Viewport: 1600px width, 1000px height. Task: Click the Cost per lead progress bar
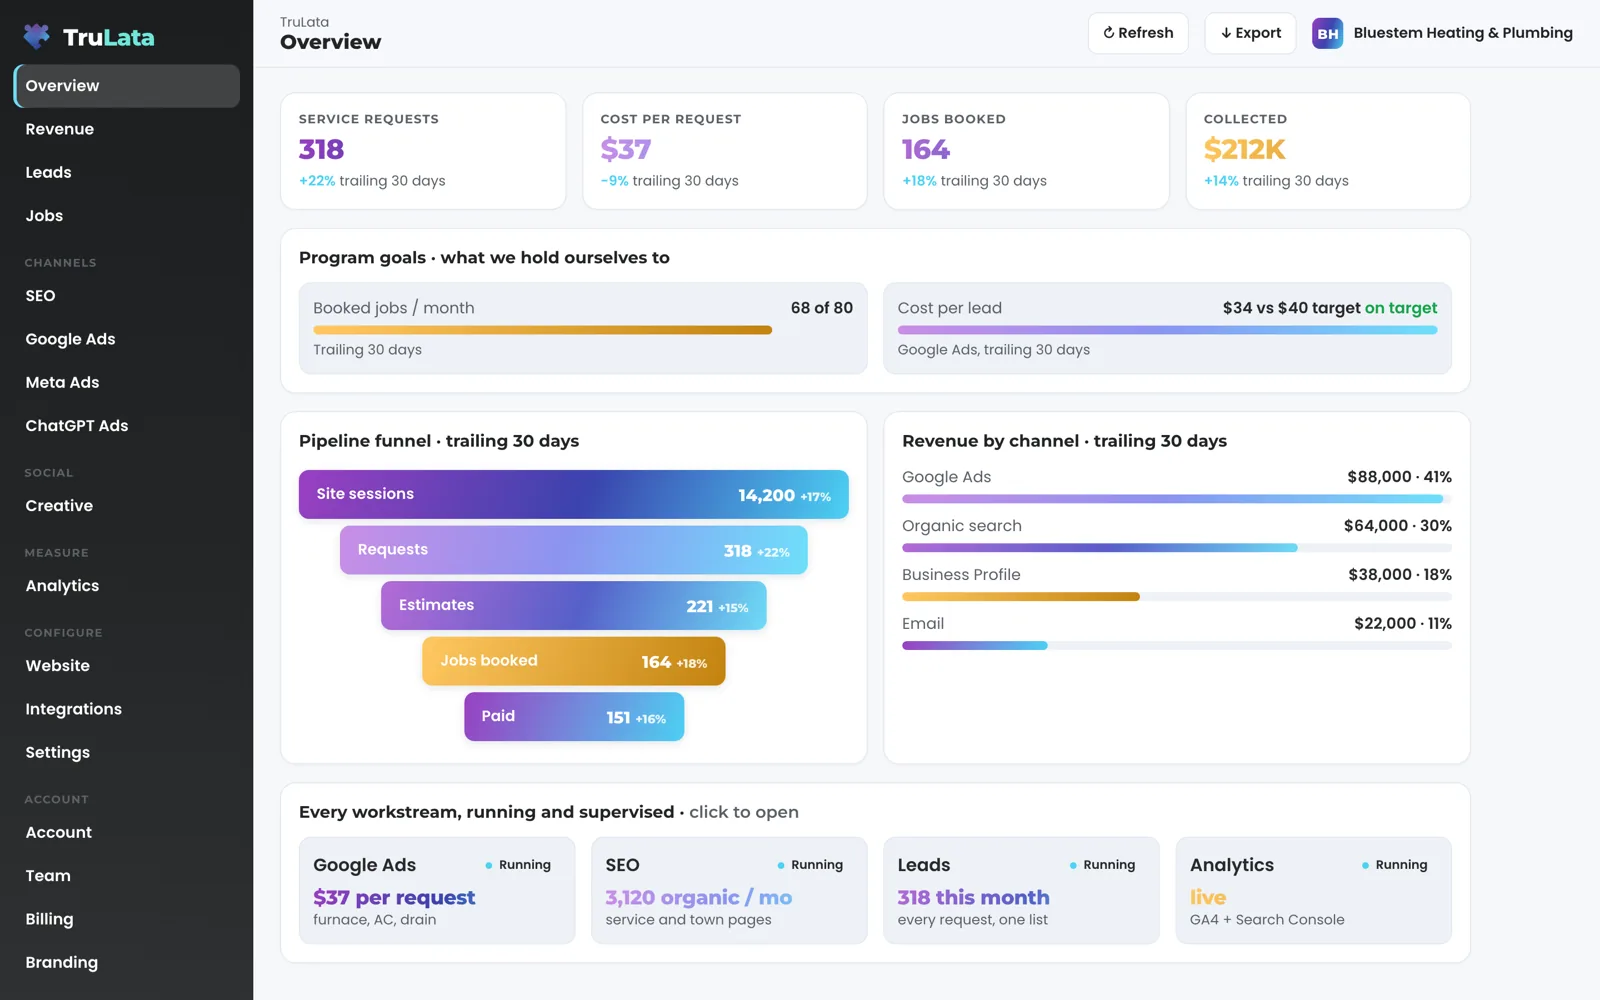tap(1167, 330)
